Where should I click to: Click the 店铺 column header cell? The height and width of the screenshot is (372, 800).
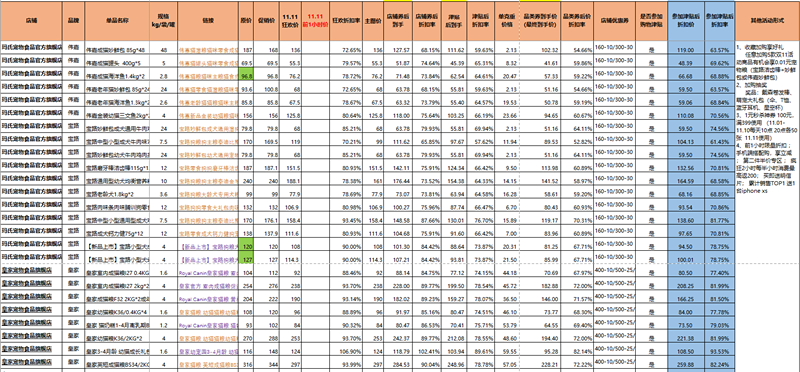pyautogui.click(x=31, y=21)
